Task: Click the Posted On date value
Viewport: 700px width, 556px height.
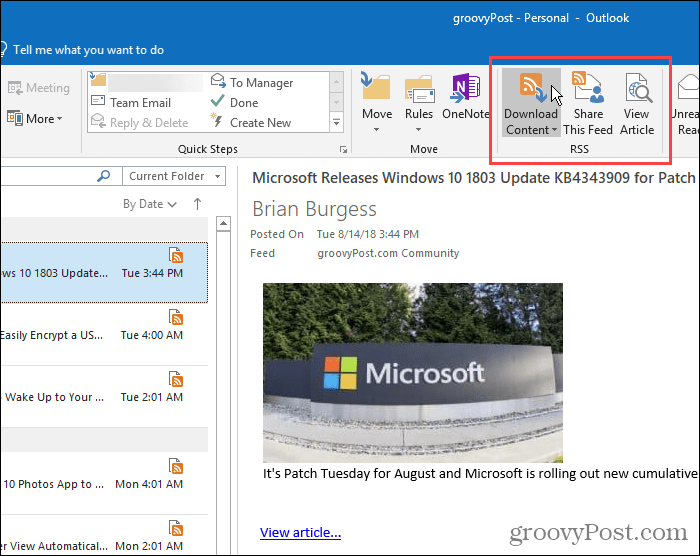Action: click(x=368, y=234)
